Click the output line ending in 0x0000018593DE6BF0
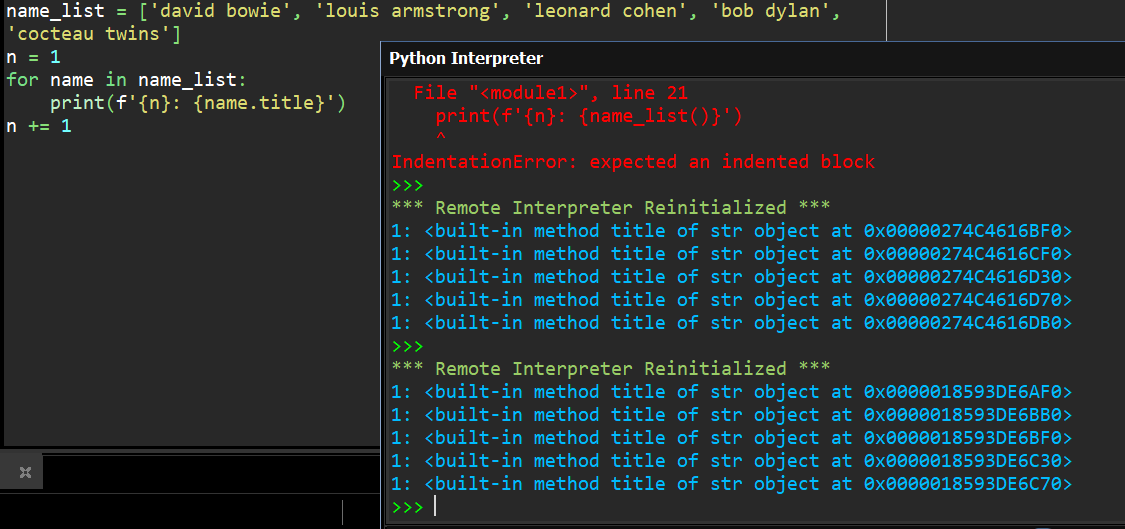The width and height of the screenshot is (1125, 529). point(731,438)
